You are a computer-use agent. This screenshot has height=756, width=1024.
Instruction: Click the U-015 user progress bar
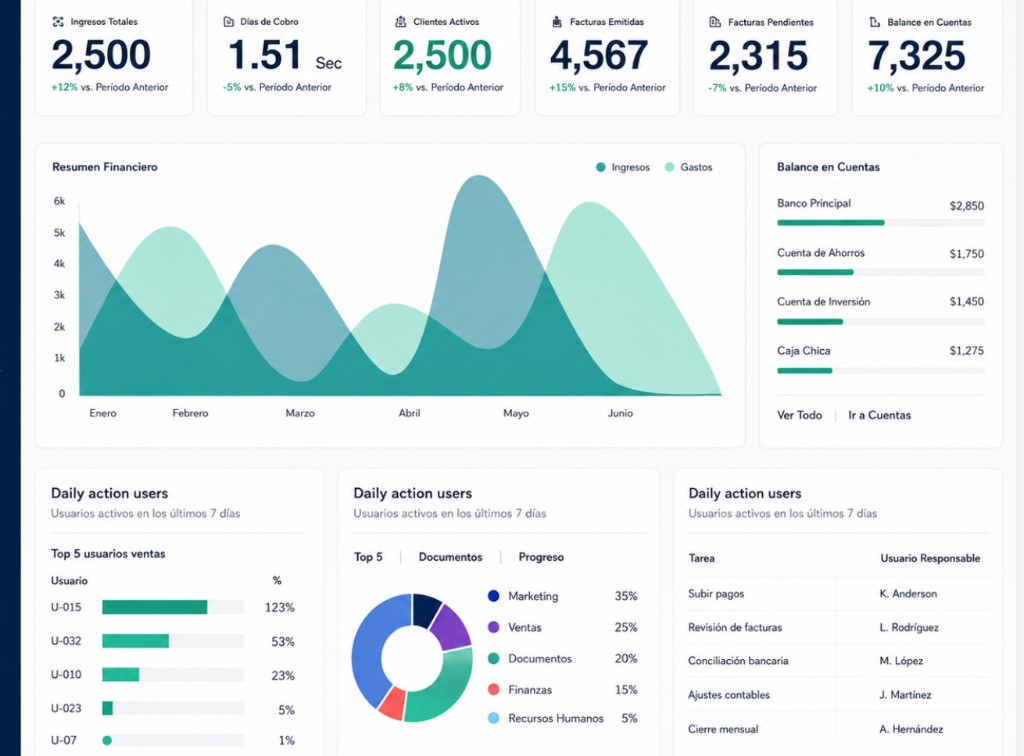[173, 607]
